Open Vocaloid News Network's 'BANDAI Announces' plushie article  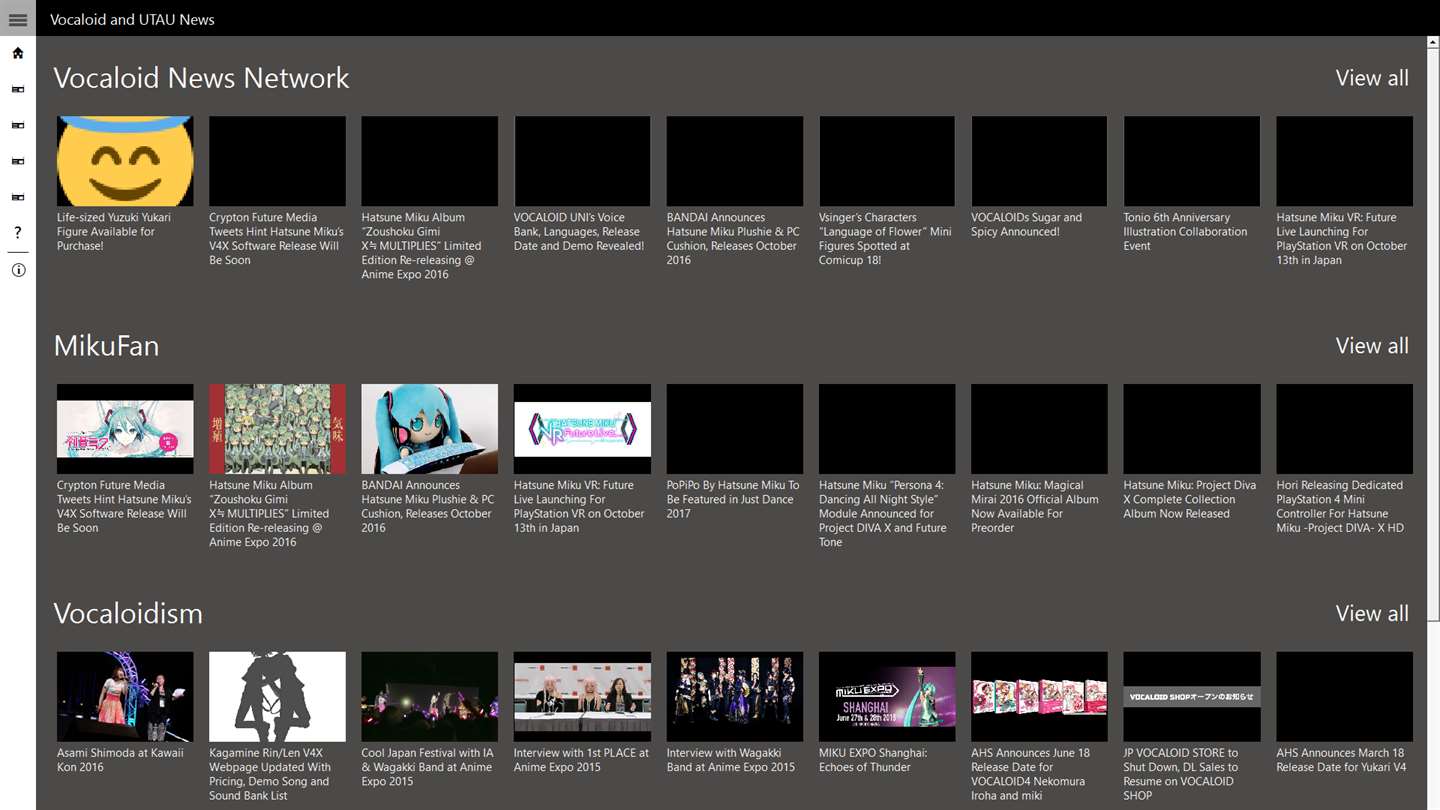click(735, 190)
